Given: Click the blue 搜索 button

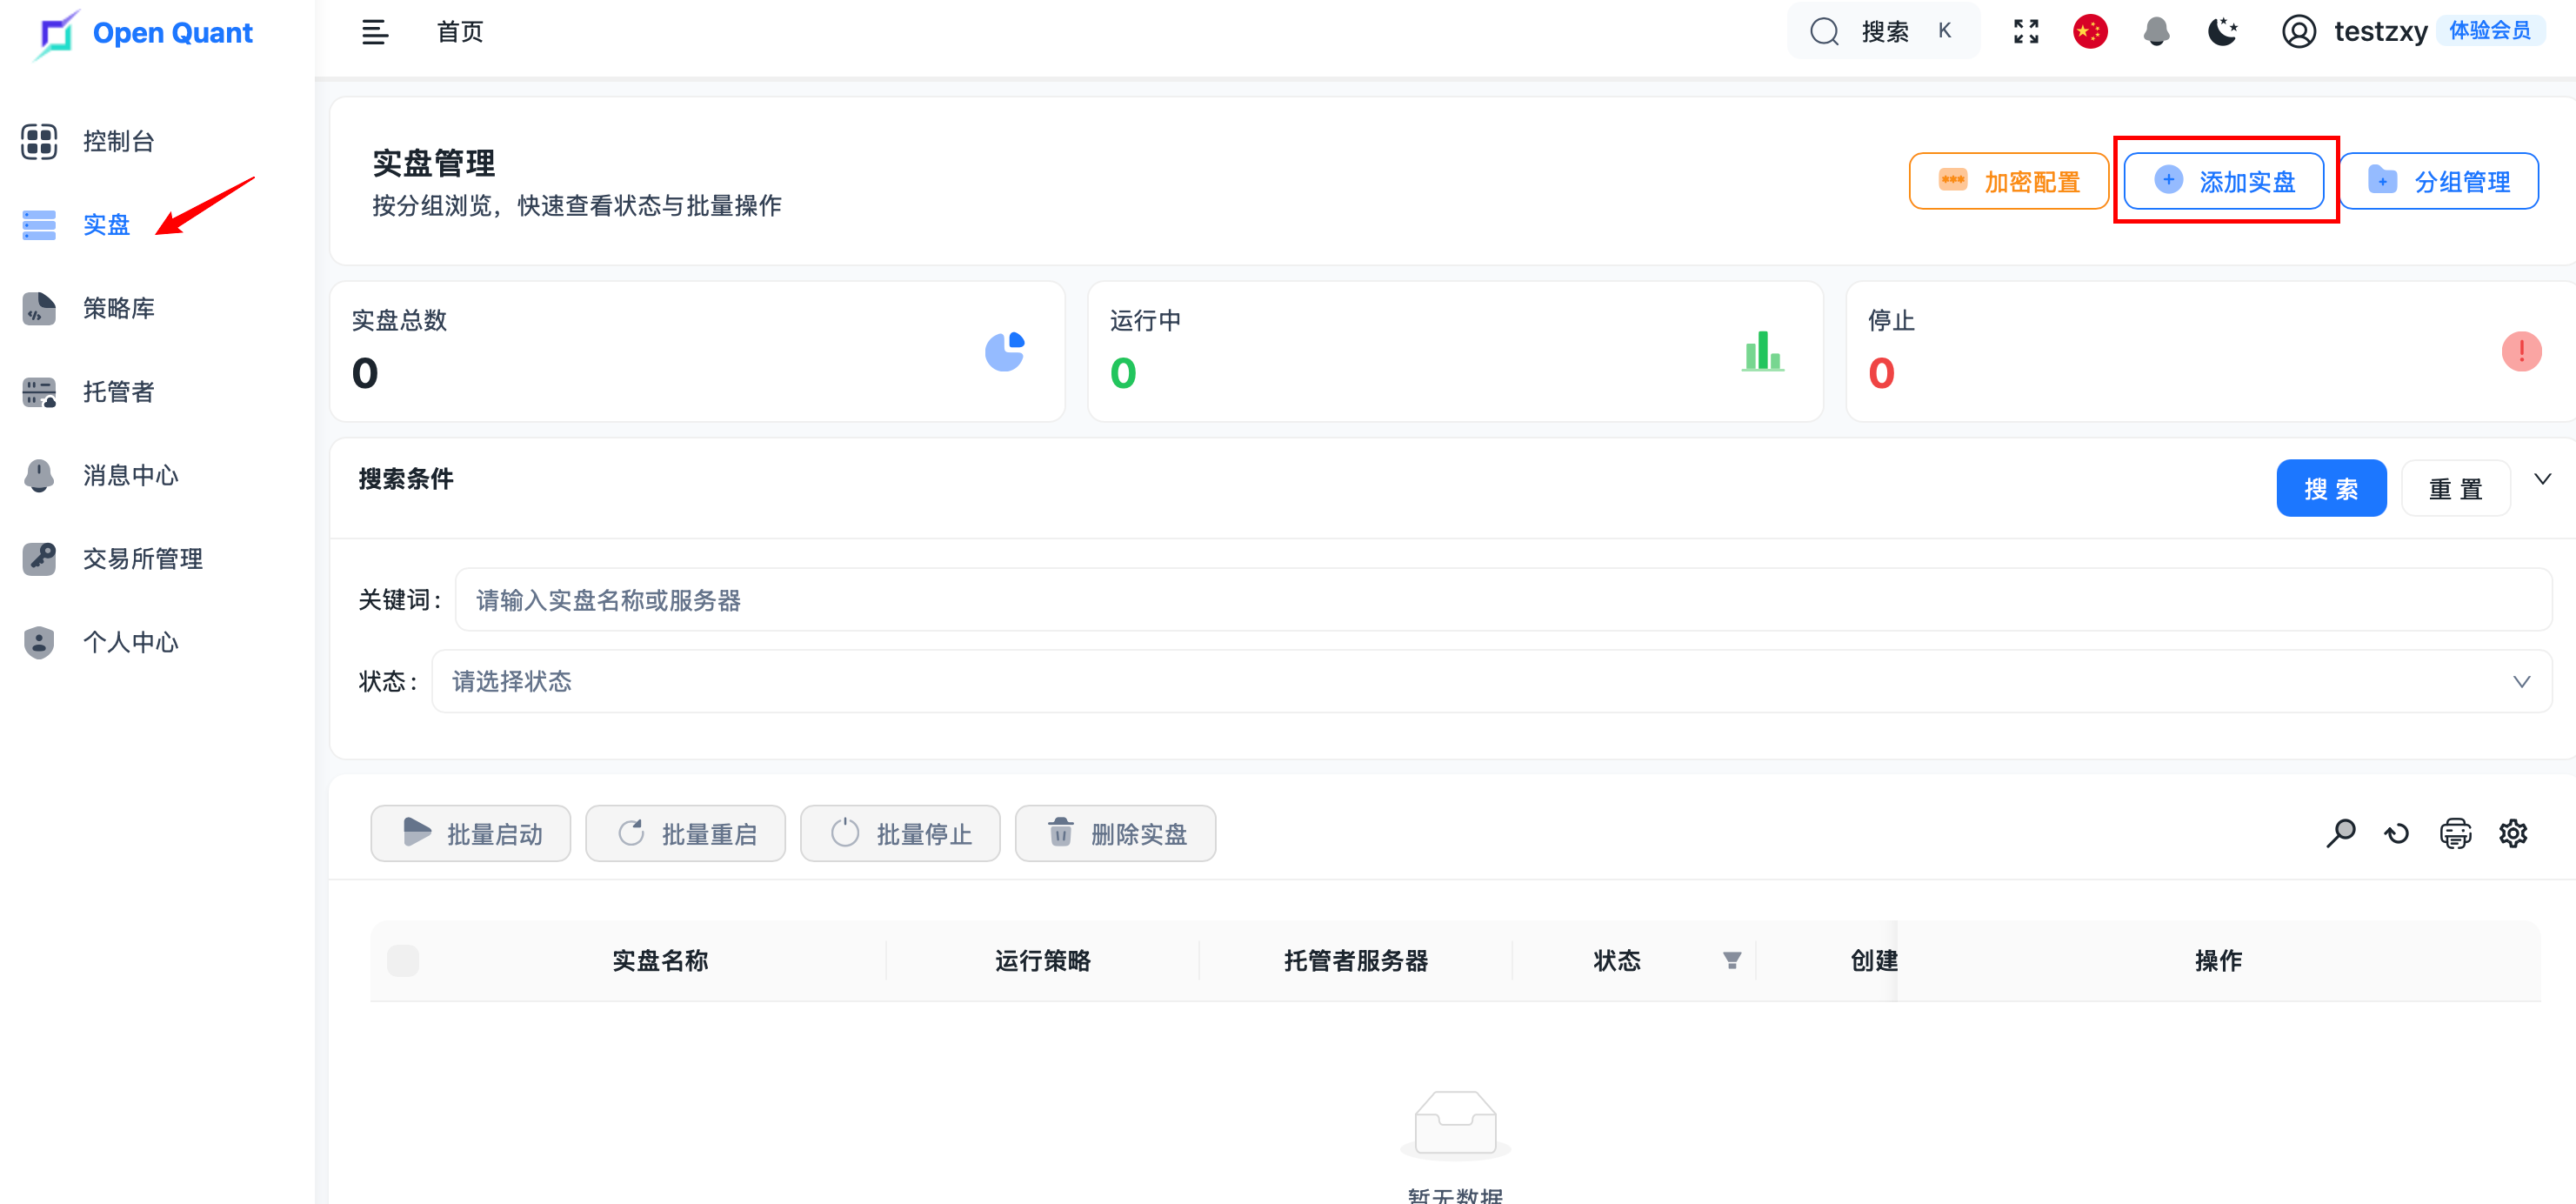Looking at the screenshot, I should click(x=2331, y=488).
